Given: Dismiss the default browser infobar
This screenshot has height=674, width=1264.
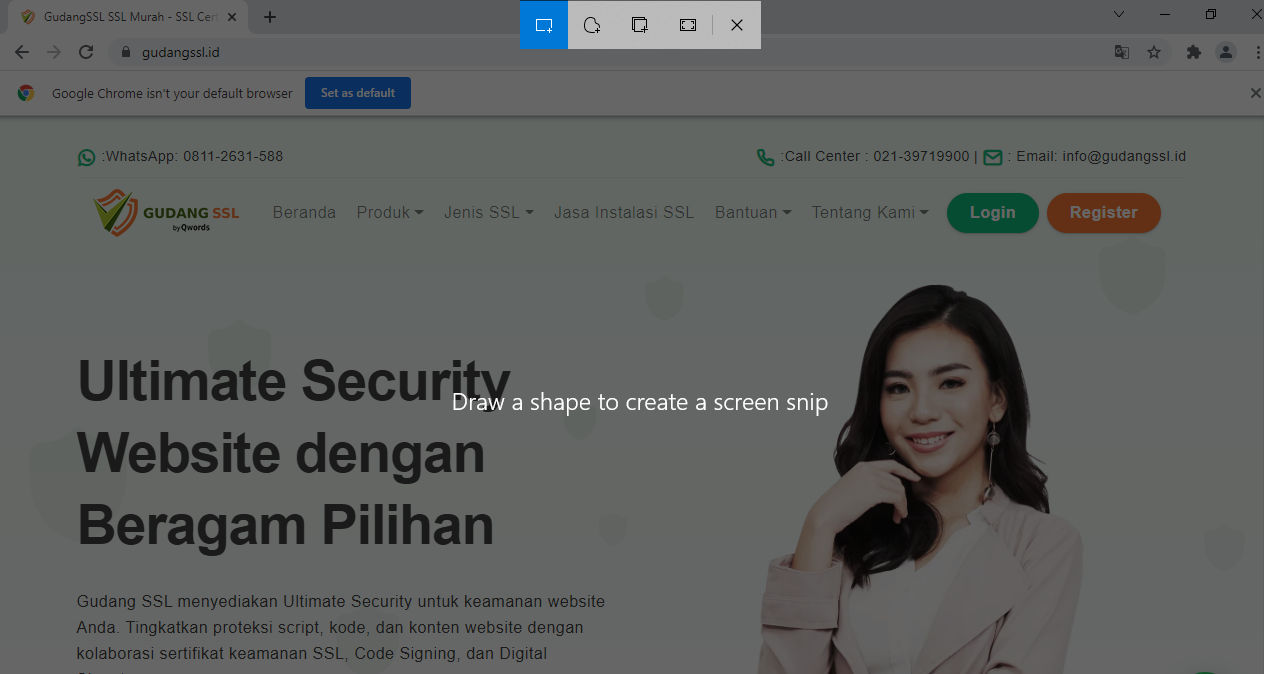Looking at the screenshot, I should pos(1255,93).
